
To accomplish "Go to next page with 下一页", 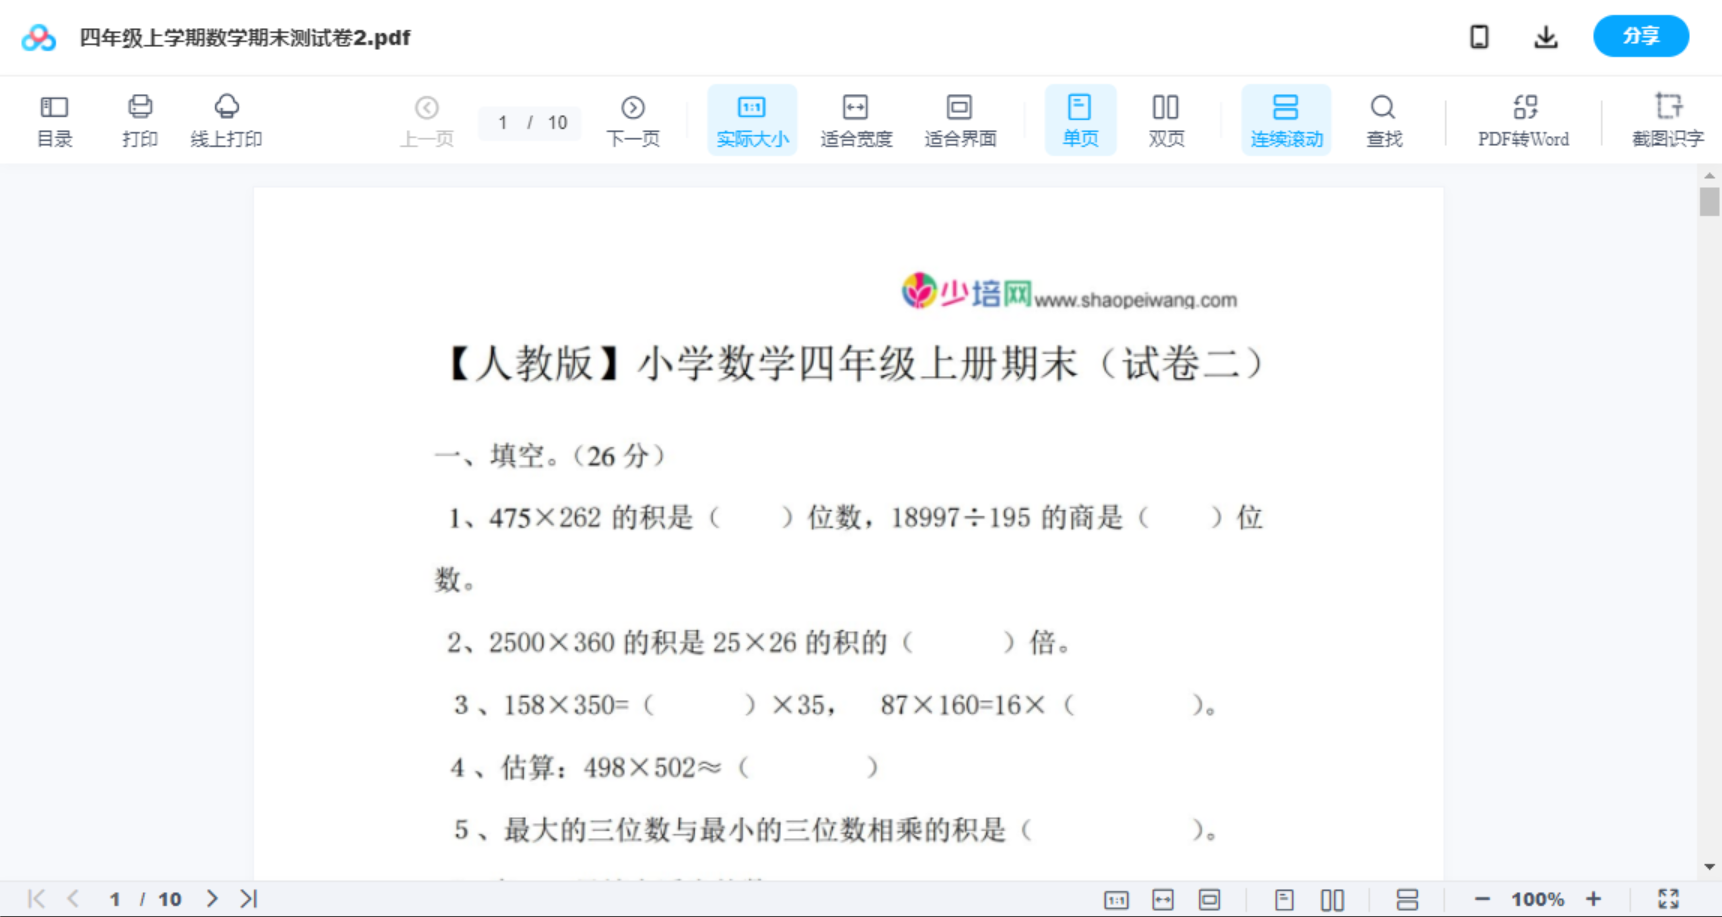I will [633, 119].
